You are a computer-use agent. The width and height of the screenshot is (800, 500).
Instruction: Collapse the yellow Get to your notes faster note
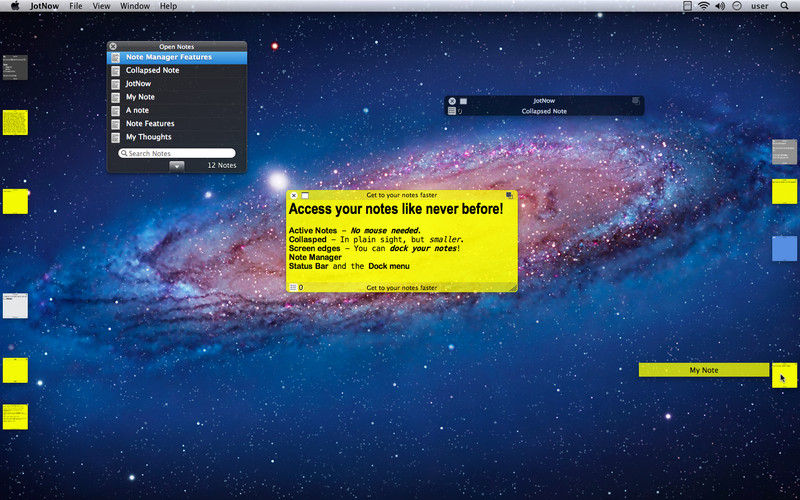tap(305, 195)
